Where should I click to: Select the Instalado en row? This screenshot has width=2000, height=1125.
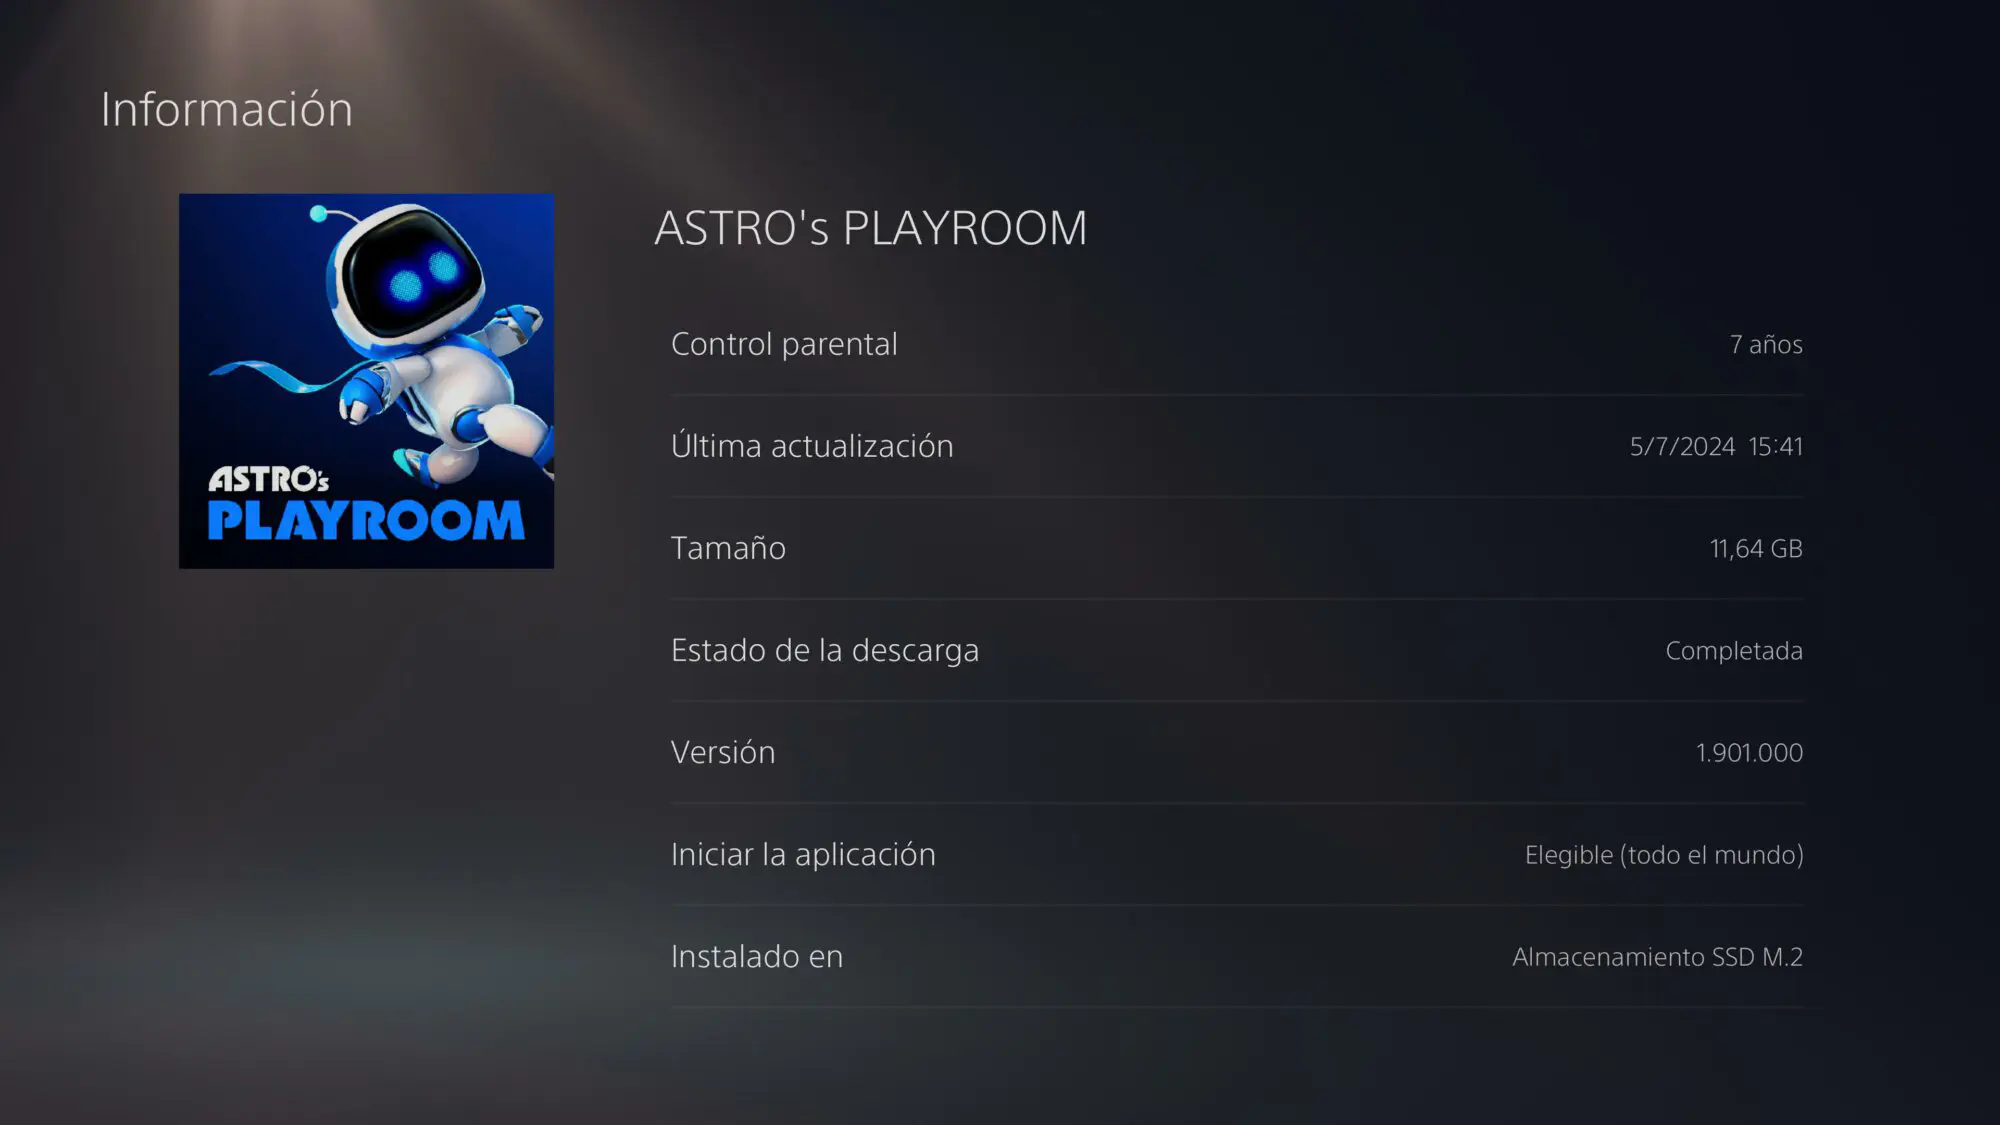[1237, 956]
